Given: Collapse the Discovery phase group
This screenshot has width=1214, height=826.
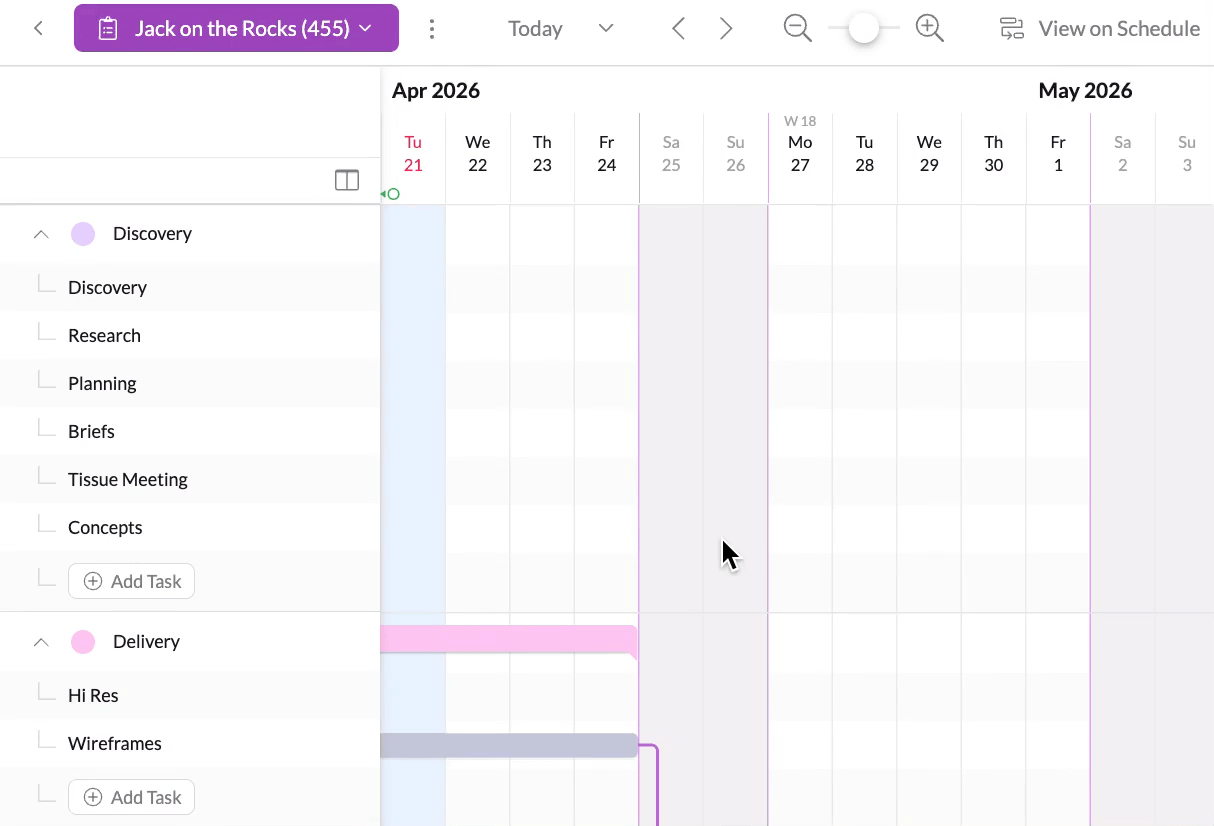Looking at the screenshot, I should (x=41, y=234).
